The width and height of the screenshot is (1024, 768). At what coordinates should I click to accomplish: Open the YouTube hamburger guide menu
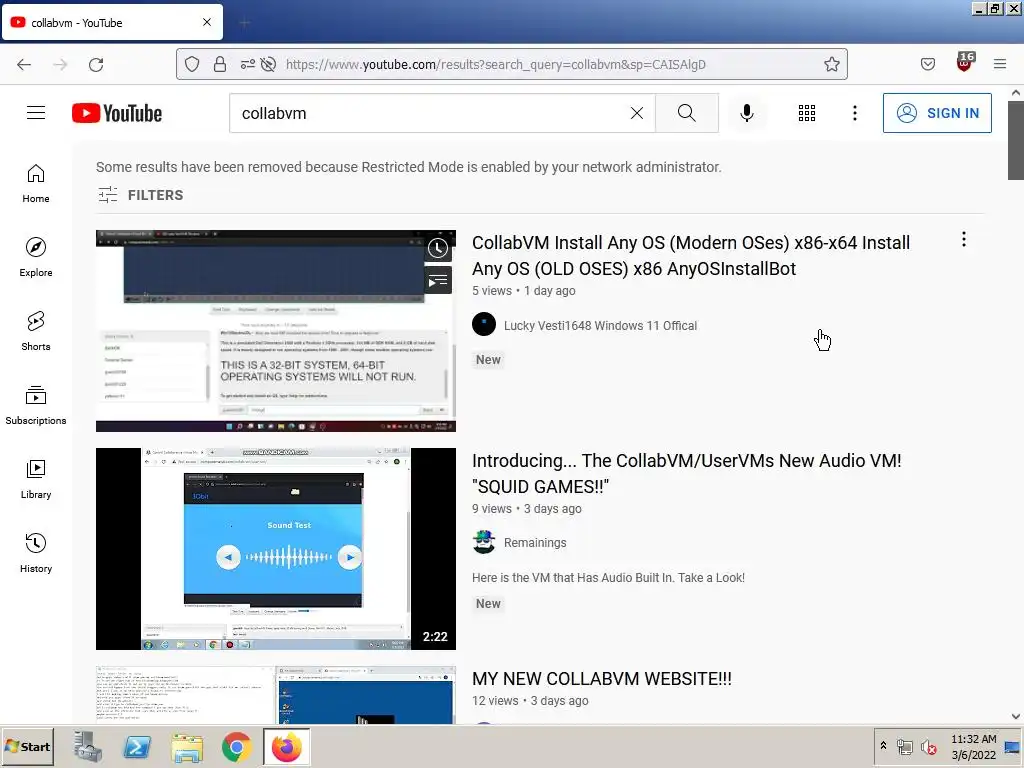36,113
